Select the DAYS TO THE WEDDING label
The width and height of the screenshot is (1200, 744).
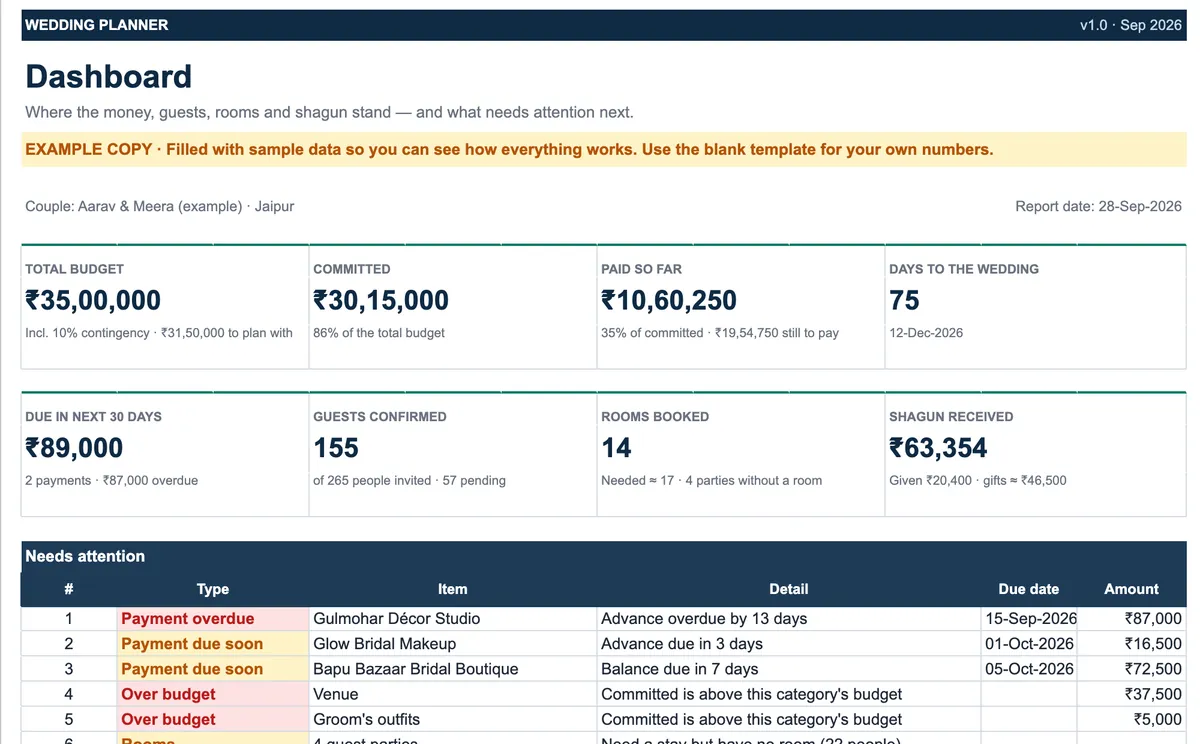pyautogui.click(x=964, y=269)
